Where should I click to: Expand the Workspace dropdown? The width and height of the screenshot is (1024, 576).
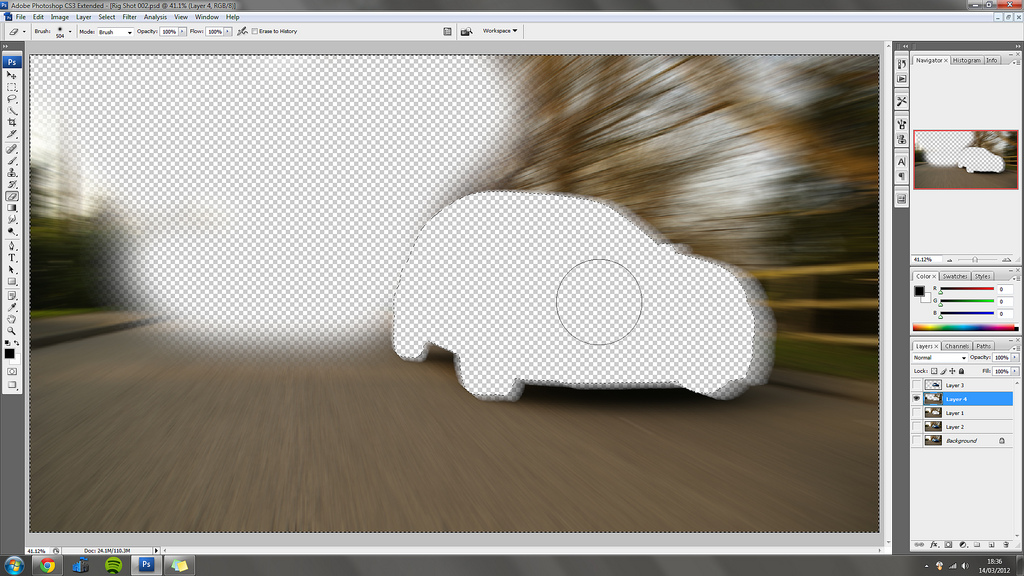tap(500, 31)
